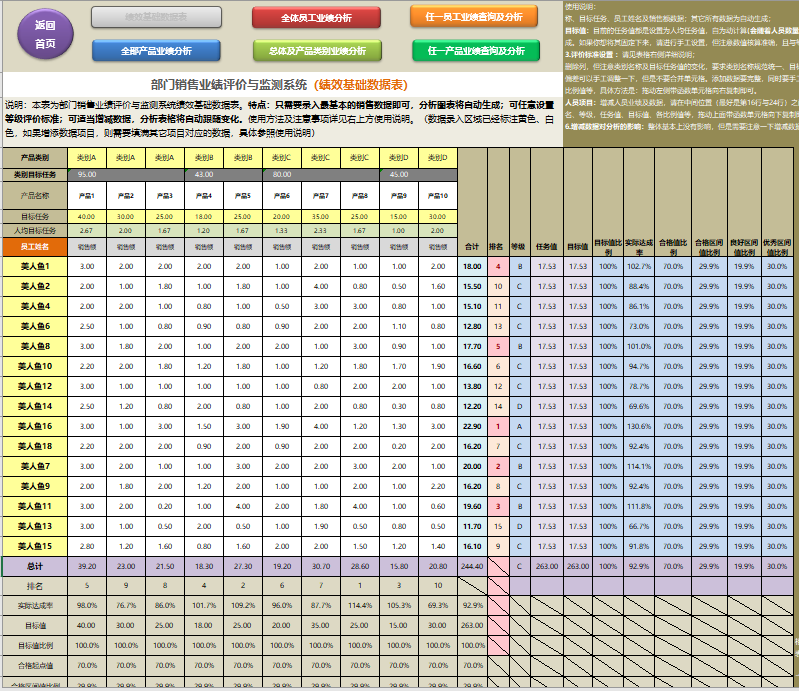Select the 目标值比例 row label at bottom
The image size is (799, 691).
point(35,645)
